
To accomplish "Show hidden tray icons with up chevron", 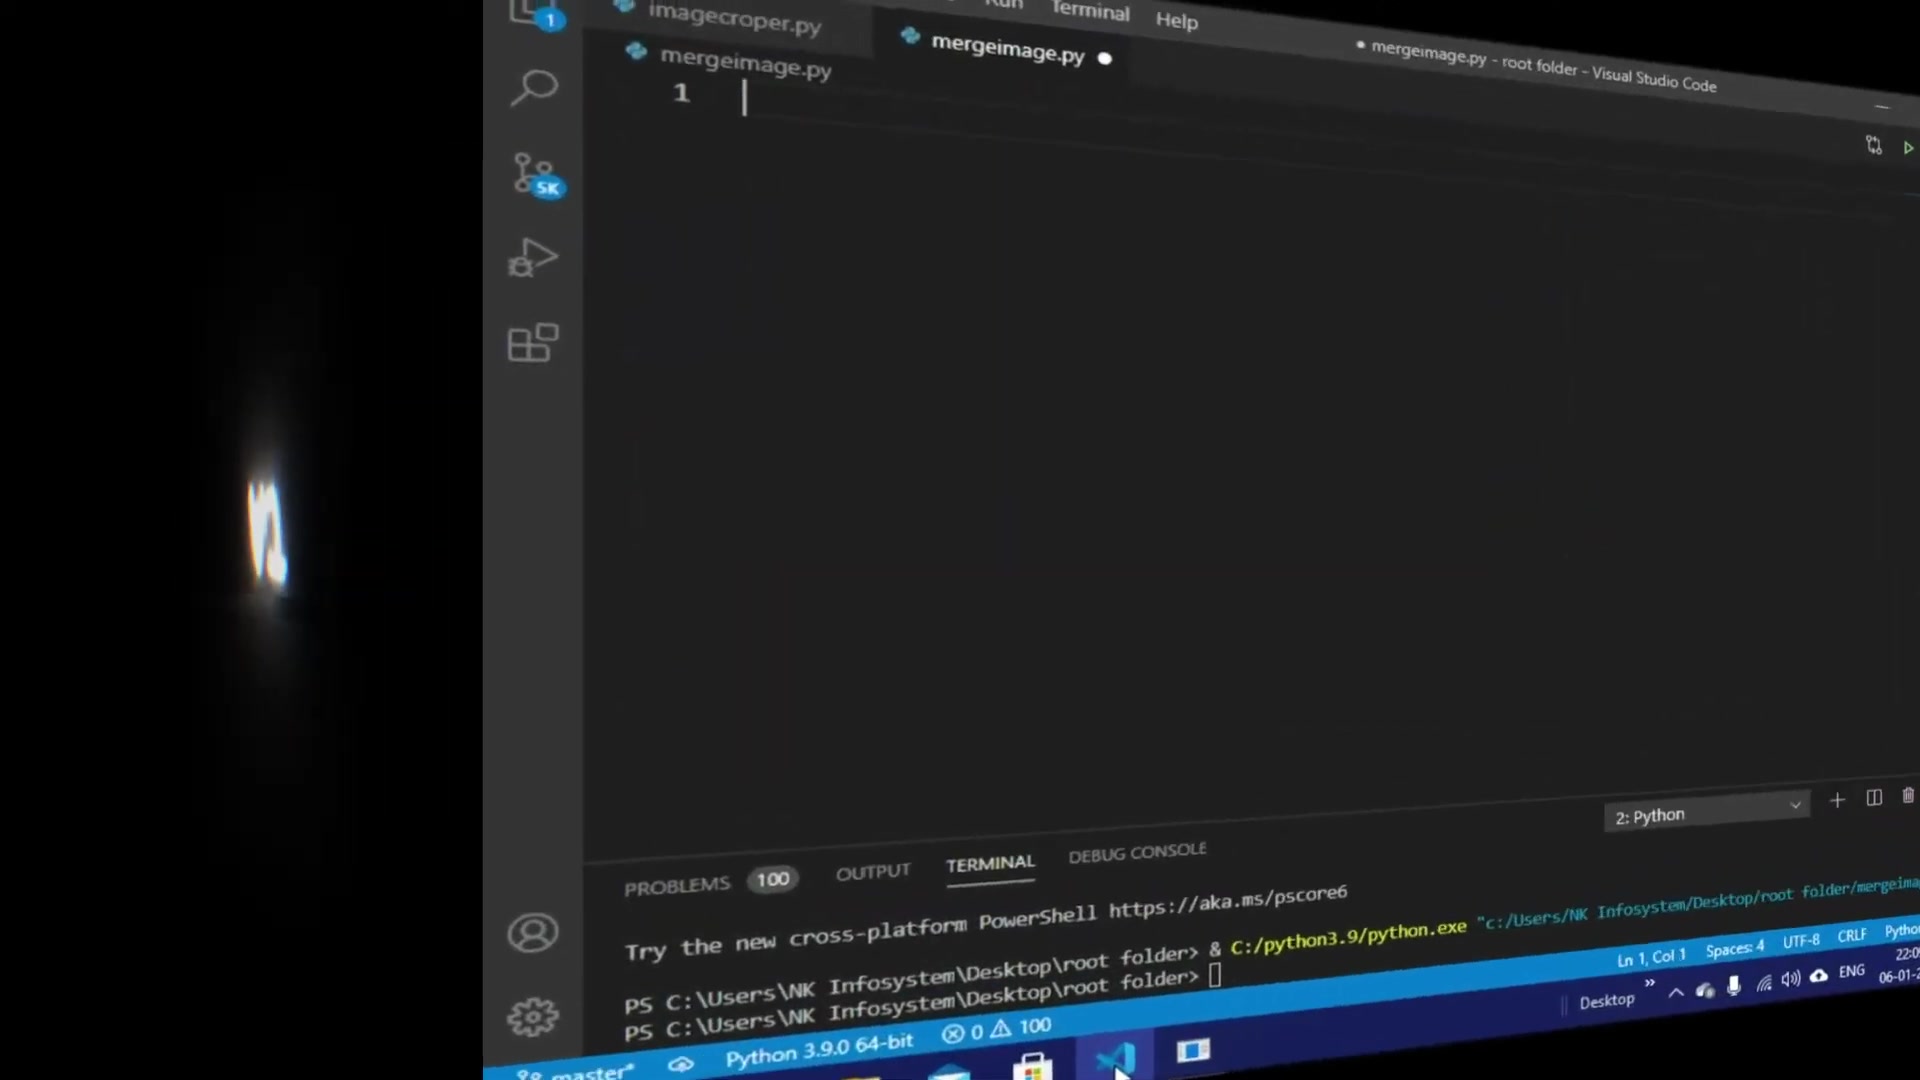I will pyautogui.click(x=1676, y=992).
